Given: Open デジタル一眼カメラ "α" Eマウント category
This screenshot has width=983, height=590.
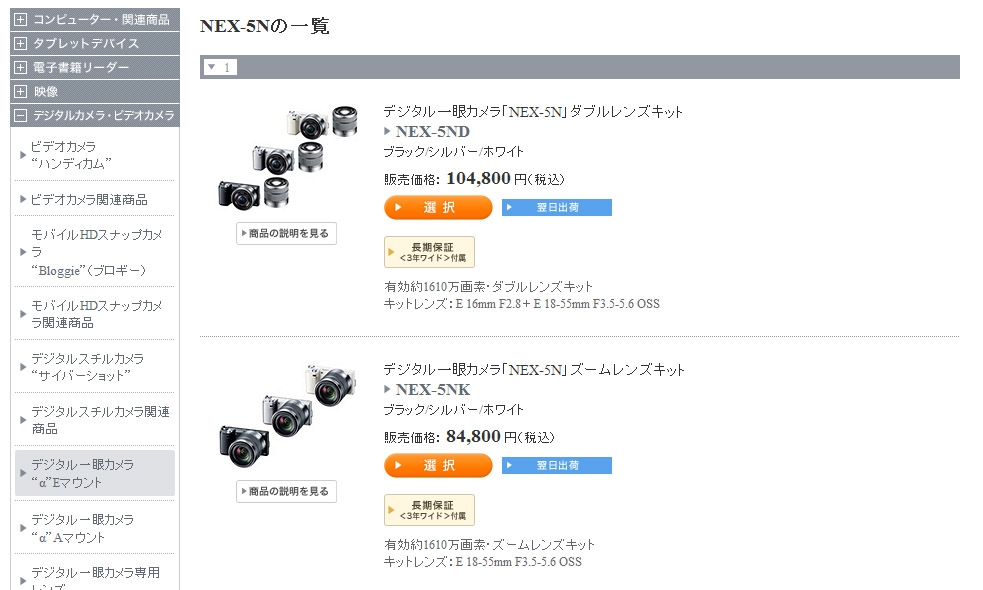Looking at the screenshot, I should 82,473.
